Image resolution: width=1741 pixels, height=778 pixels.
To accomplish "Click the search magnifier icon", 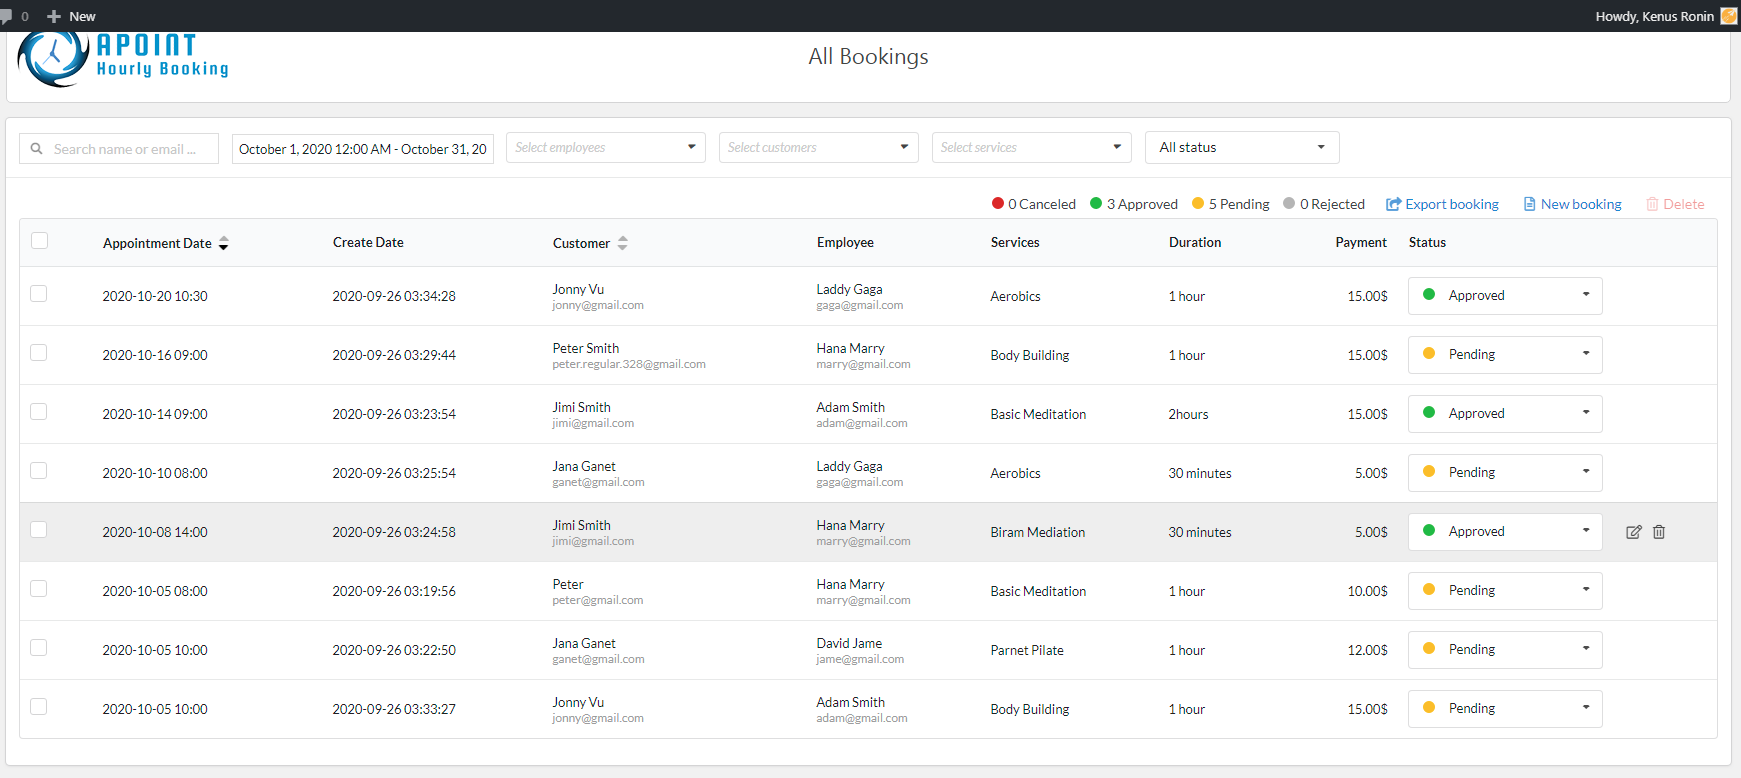I will pyautogui.click(x=37, y=149).
